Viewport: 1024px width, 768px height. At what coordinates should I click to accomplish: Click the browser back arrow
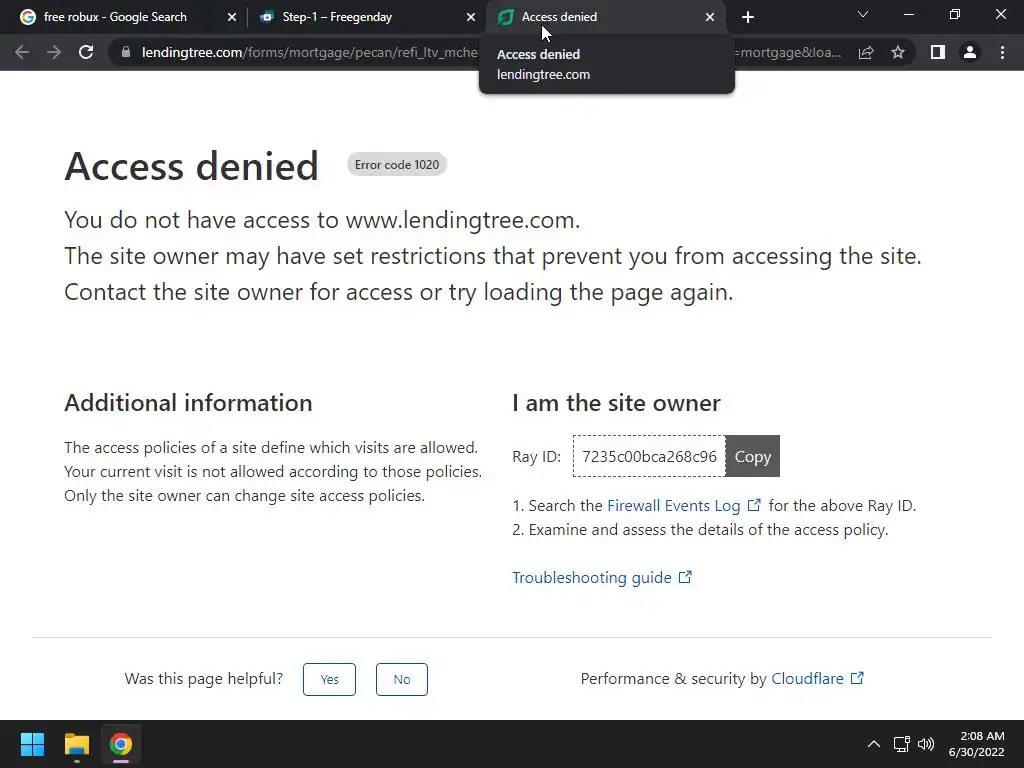coord(22,52)
